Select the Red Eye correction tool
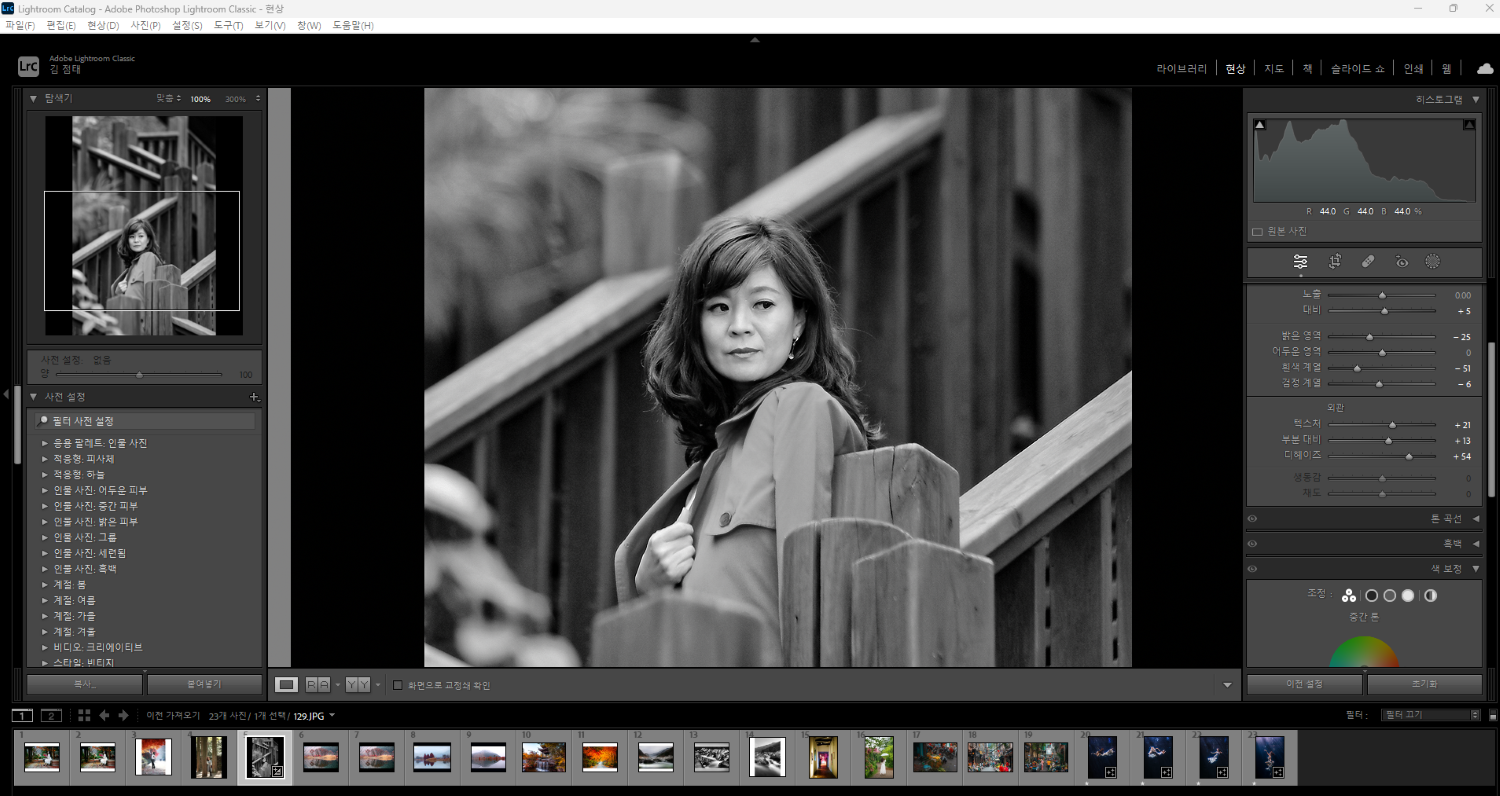 point(1402,262)
